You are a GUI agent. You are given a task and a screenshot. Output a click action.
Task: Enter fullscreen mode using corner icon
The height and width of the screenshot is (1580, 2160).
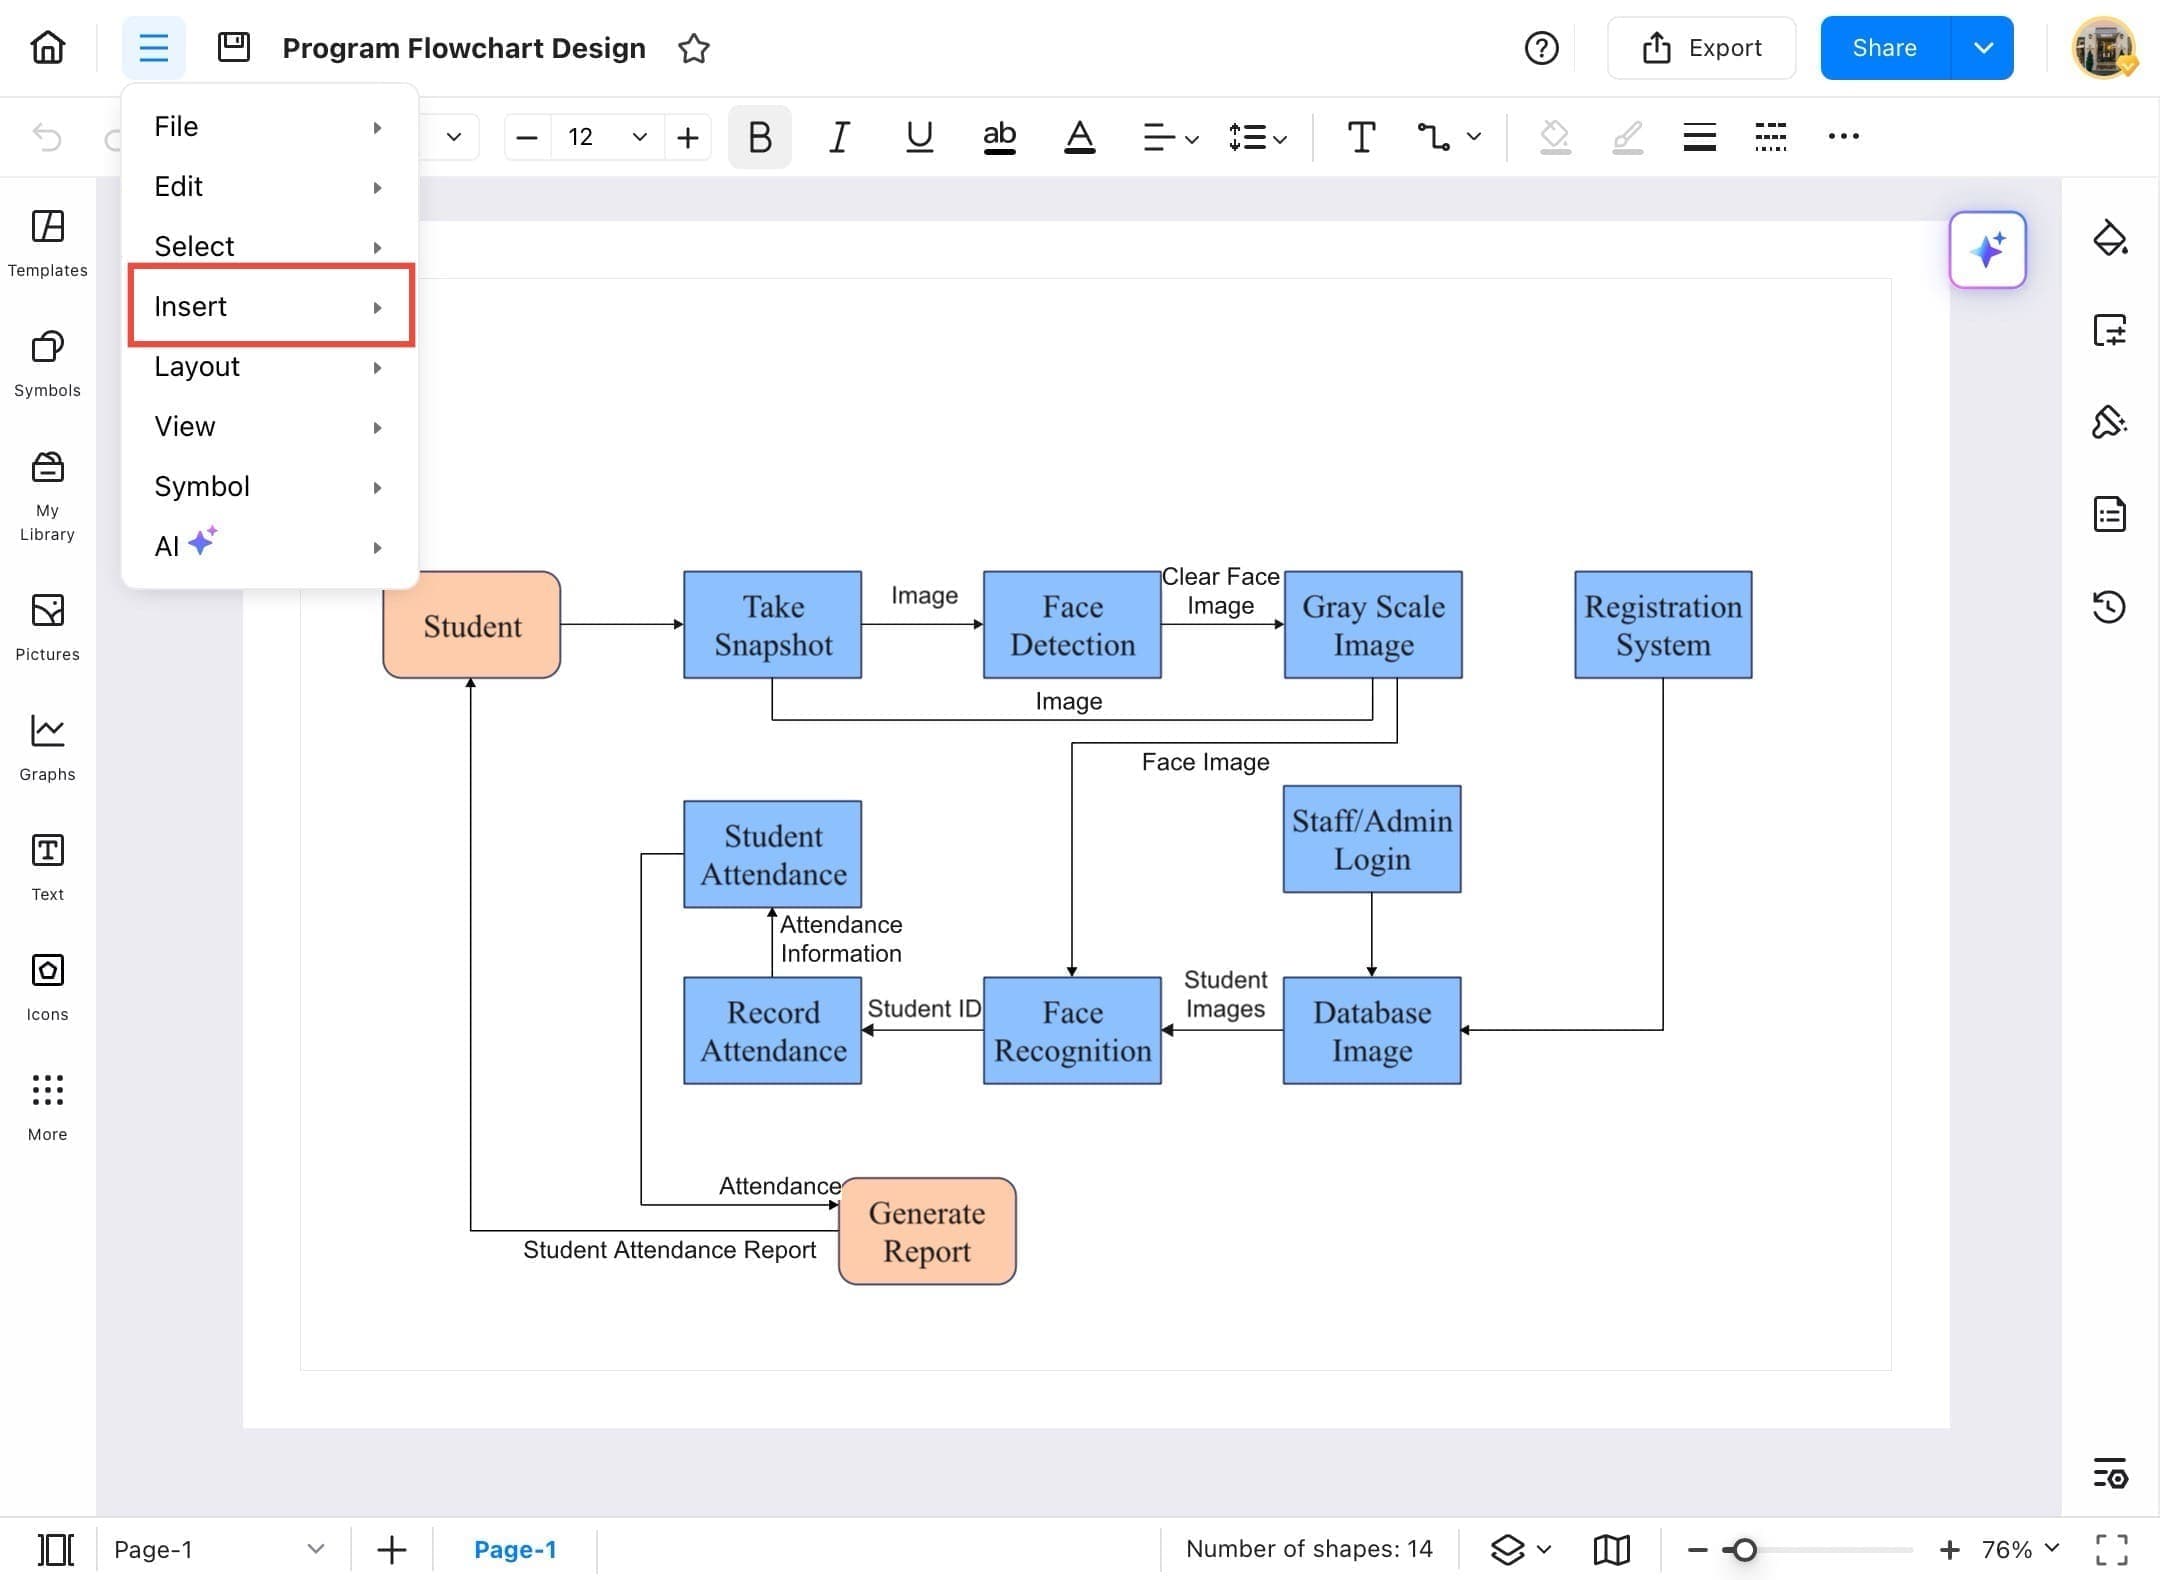[2111, 1549]
